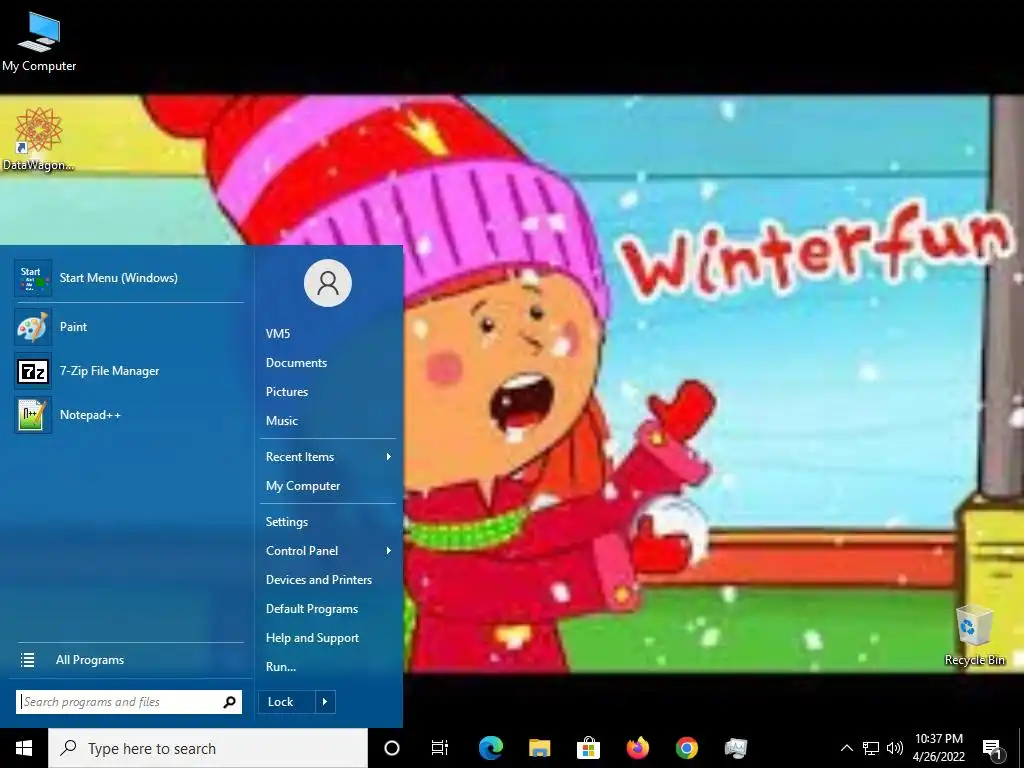Launch 7-Zip File Manager icon
The height and width of the screenshot is (768, 1024).
(33, 371)
